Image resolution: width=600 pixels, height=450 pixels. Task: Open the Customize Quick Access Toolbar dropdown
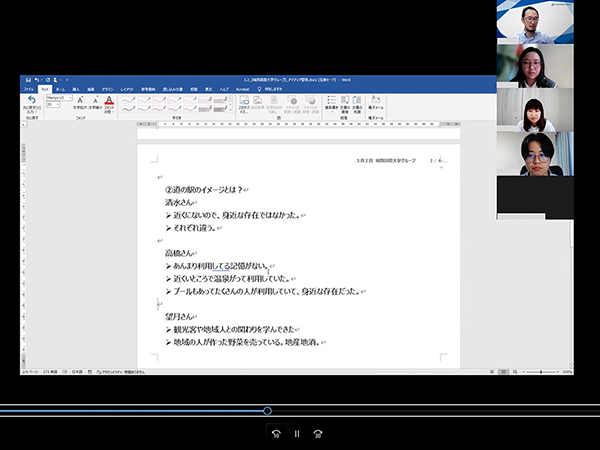pos(67,80)
